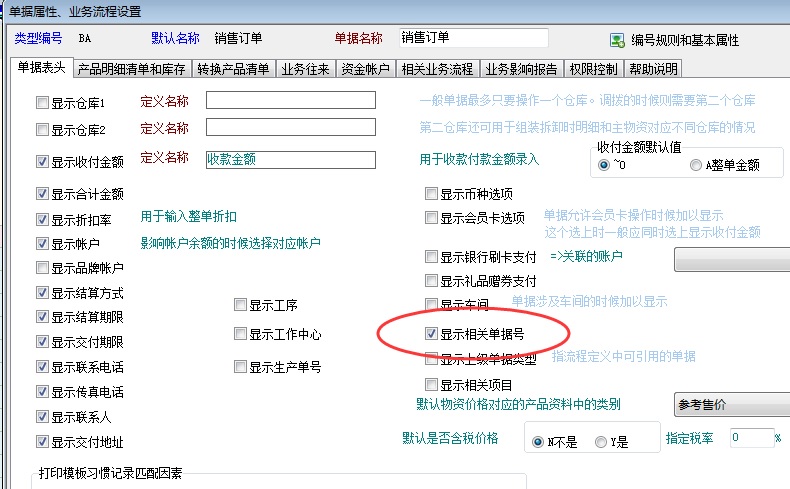The image size is (790, 489).
Task: Select the A整单金额 radio button
Action: (696, 165)
